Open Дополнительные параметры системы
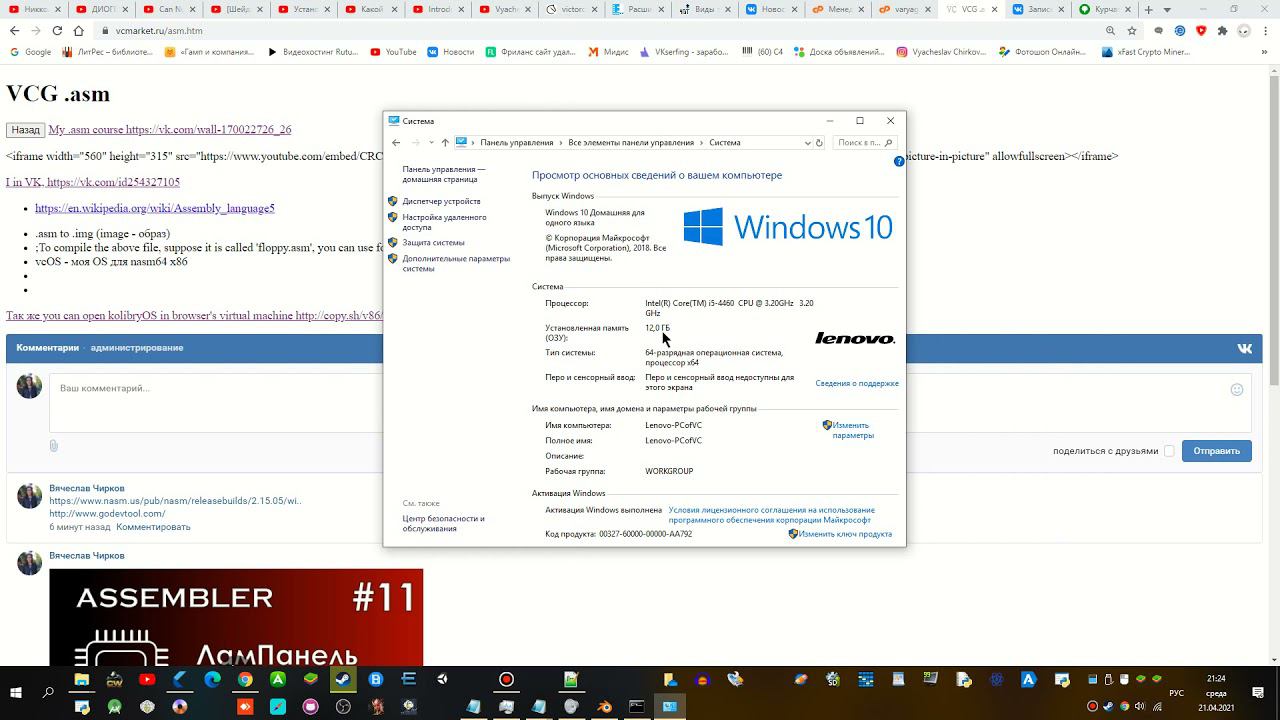 (456, 263)
